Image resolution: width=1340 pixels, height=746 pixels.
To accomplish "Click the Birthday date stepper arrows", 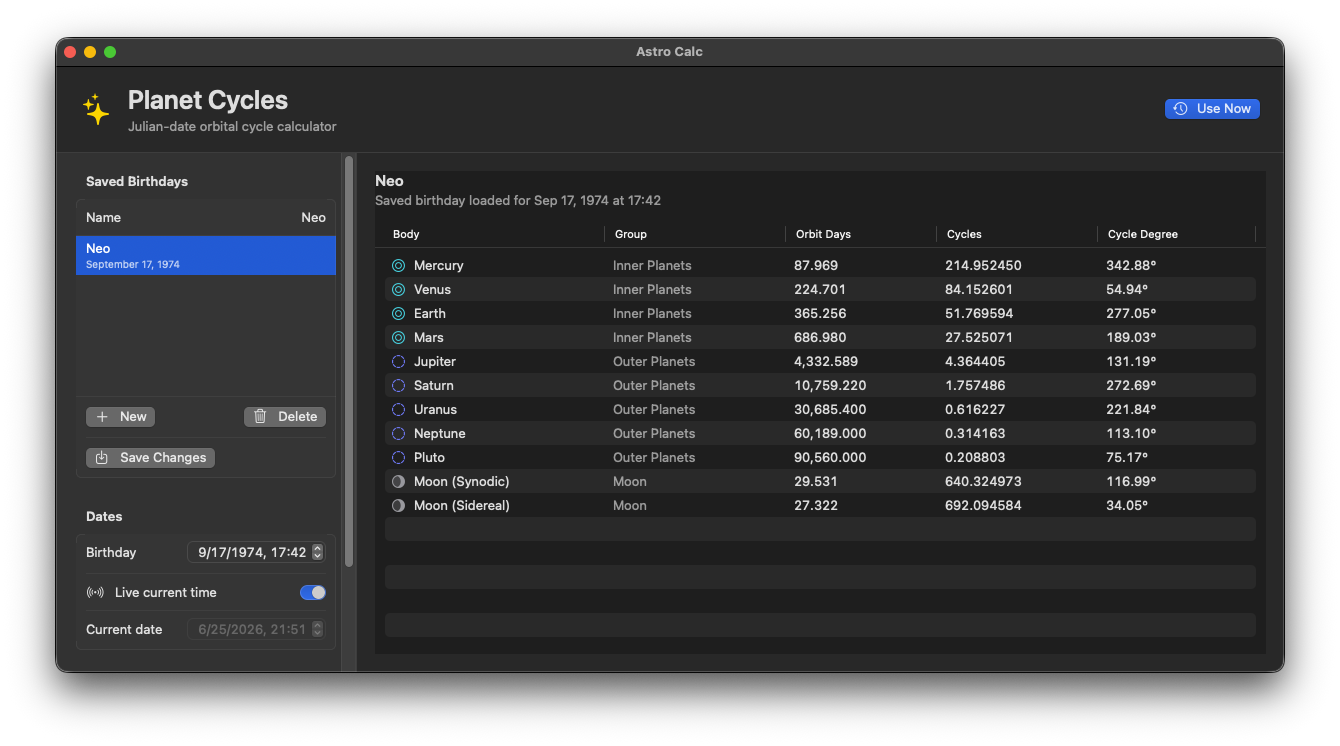I will [x=318, y=552].
